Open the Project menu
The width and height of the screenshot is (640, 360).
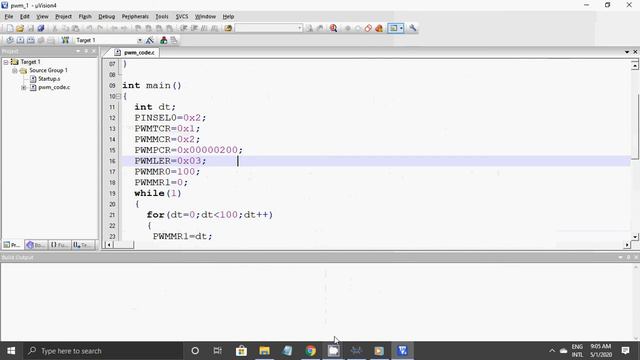[63, 16]
